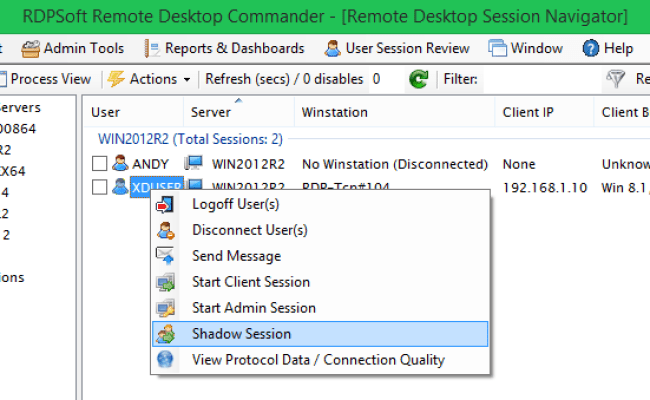The height and width of the screenshot is (400, 650).
Task: Click the Help question mark icon
Action: [x=590, y=48]
